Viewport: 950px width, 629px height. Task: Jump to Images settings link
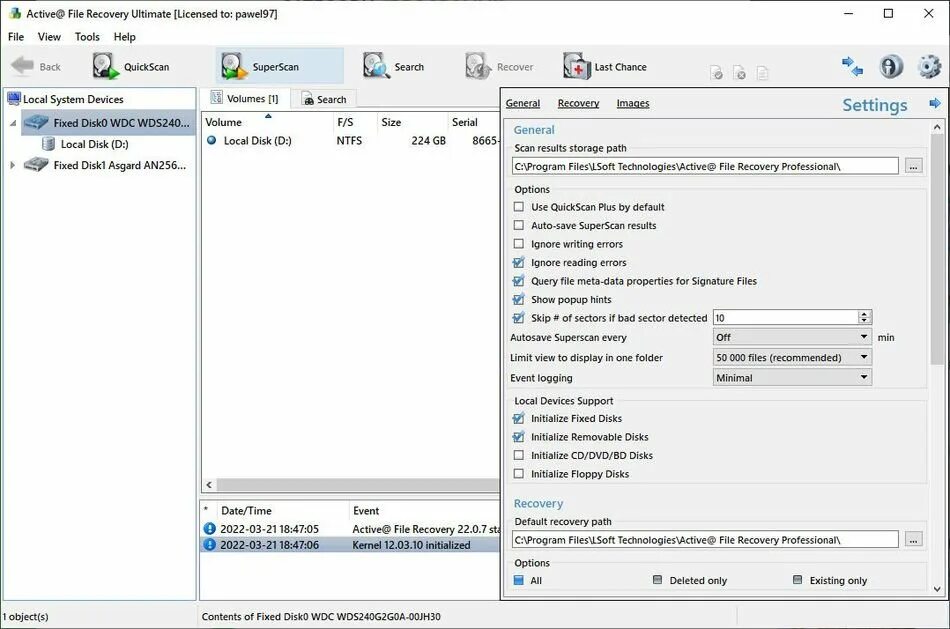point(633,104)
